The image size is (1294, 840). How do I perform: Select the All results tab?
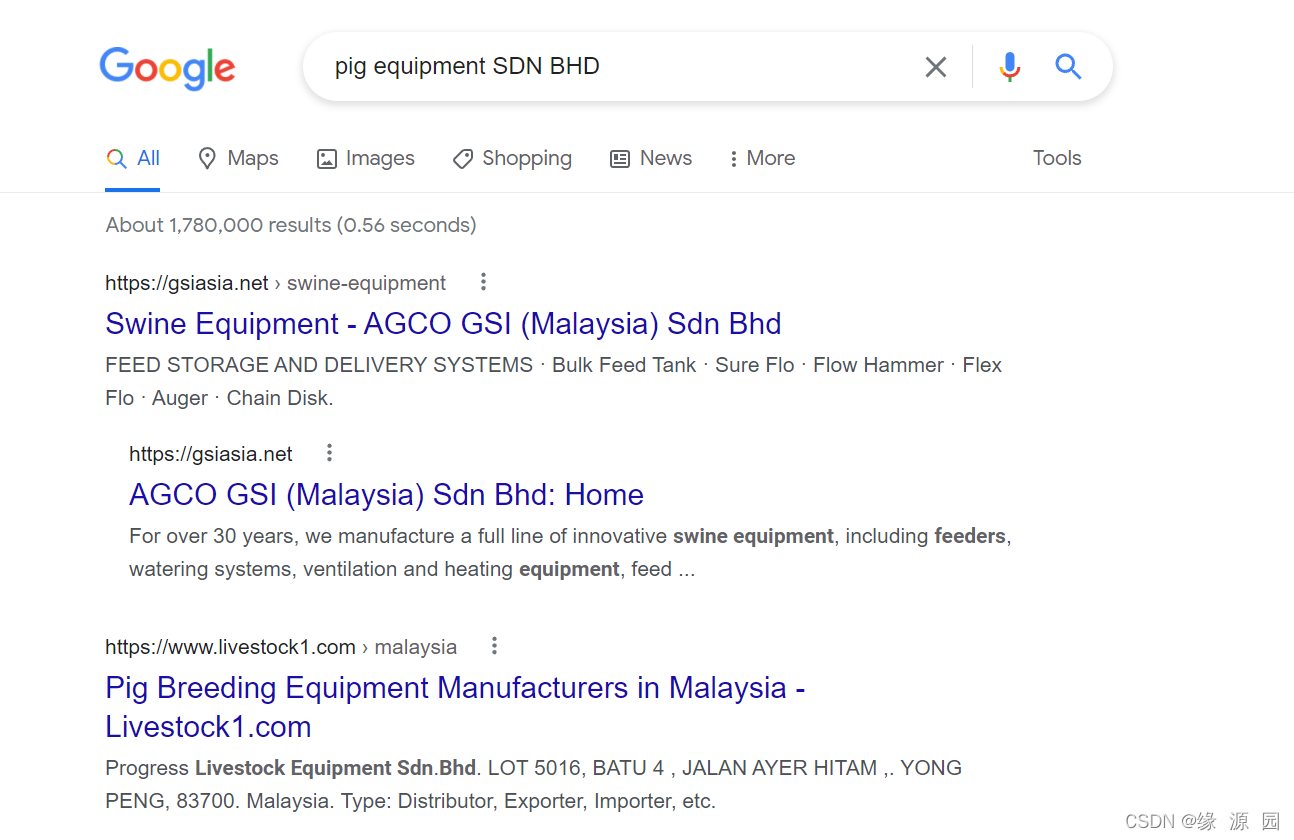tap(133, 158)
